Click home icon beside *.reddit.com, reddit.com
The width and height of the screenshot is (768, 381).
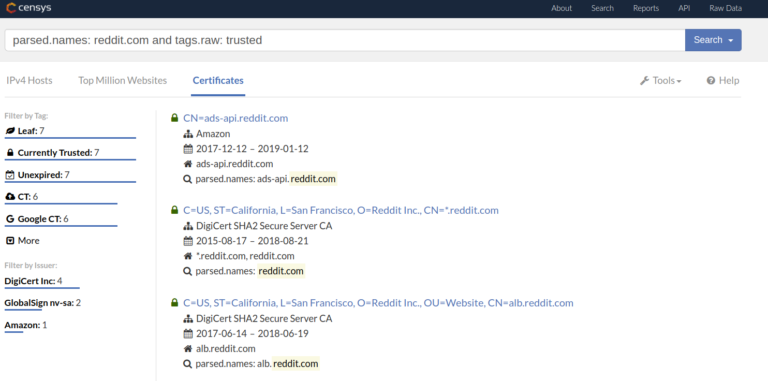(x=188, y=256)
